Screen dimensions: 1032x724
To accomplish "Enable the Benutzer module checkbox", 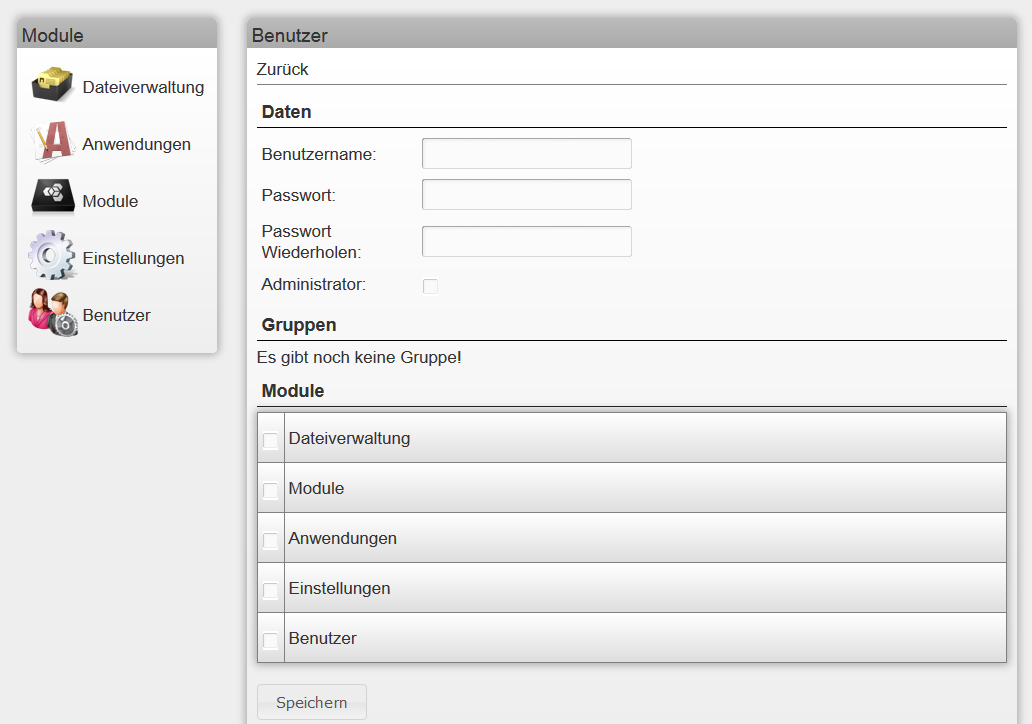I will pyautogui.click(x=270, y=638).
